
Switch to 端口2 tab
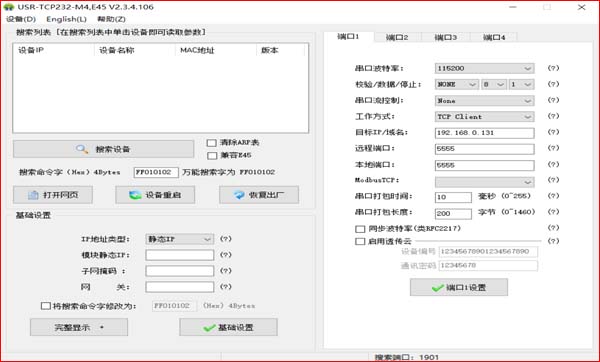pyautogui.click(x=397, y=37)
